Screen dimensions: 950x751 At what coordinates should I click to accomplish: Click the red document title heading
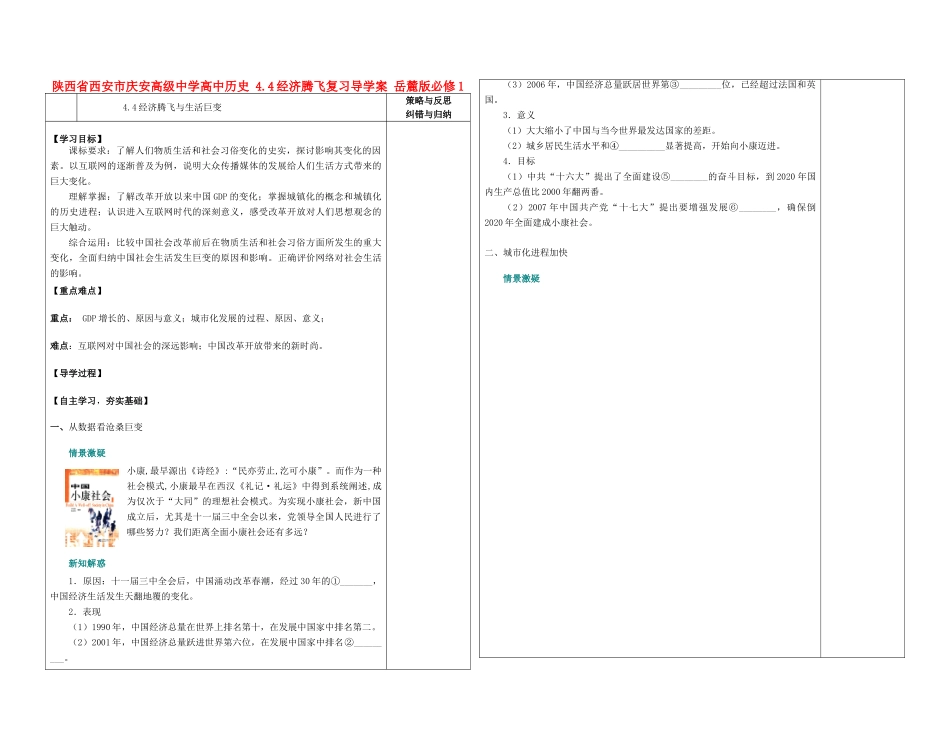257,86
